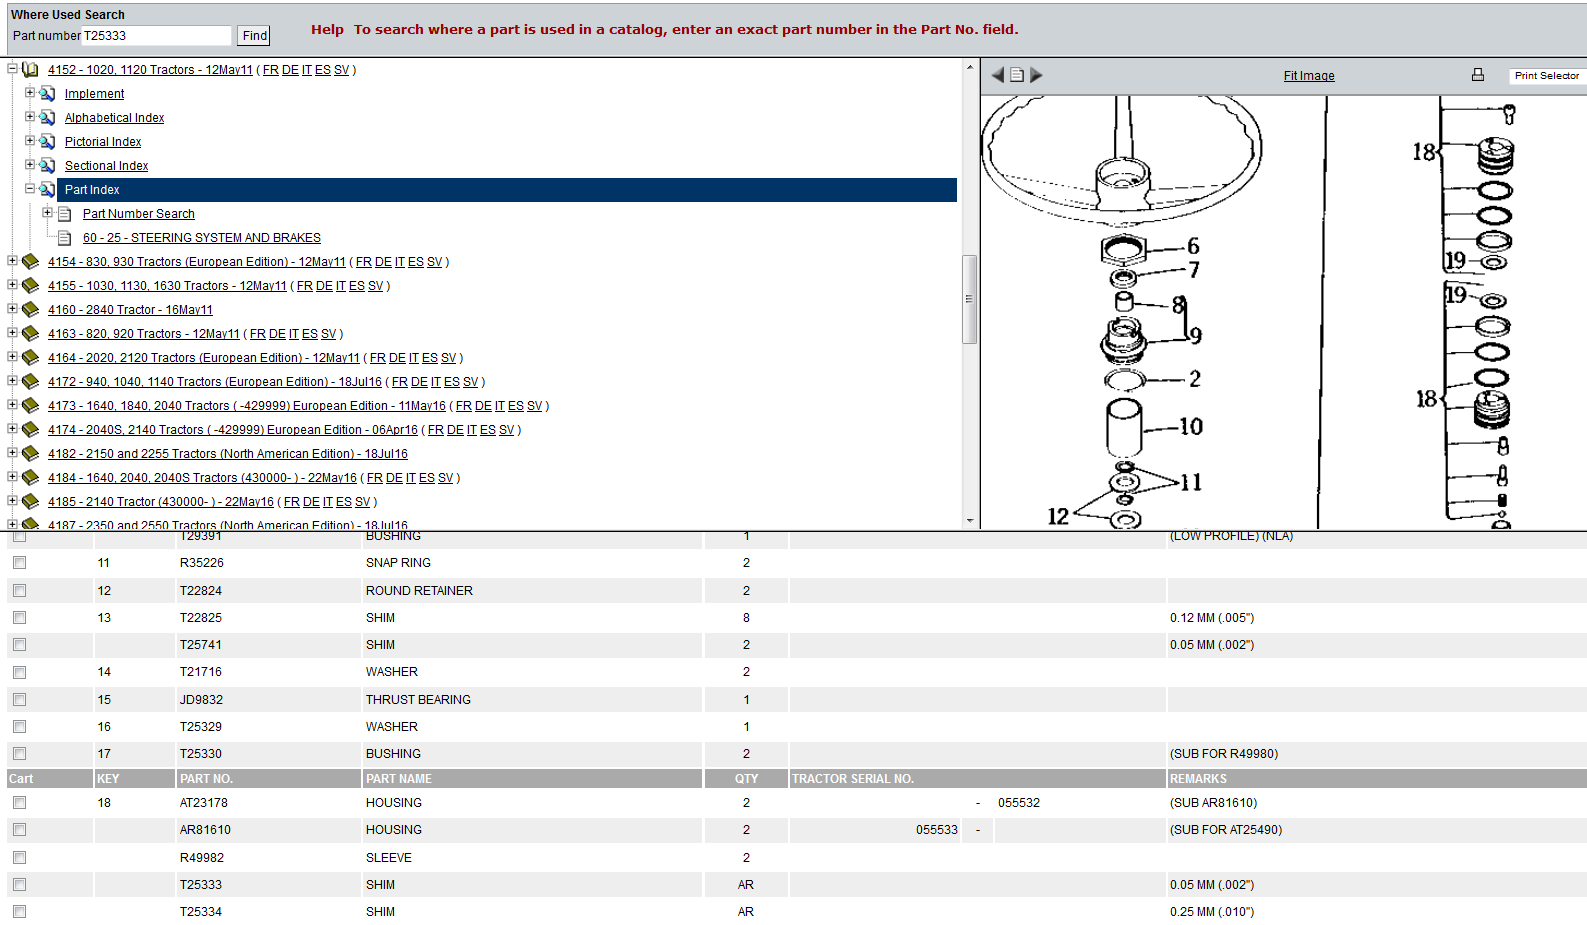Click the Fit Image link
The image size is (1587, 925).
(1308, 76)
